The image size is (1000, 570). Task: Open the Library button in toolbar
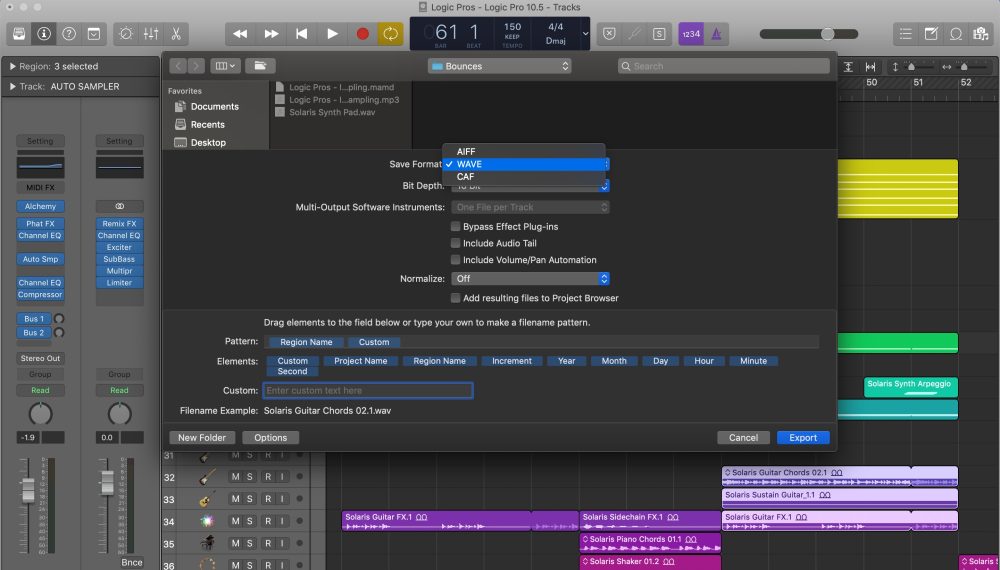(19, 33)
